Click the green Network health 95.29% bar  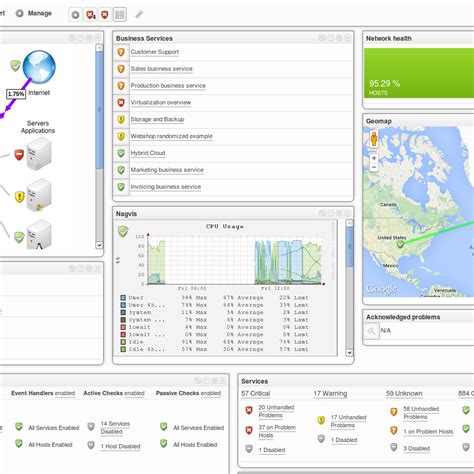coord(419,73)
